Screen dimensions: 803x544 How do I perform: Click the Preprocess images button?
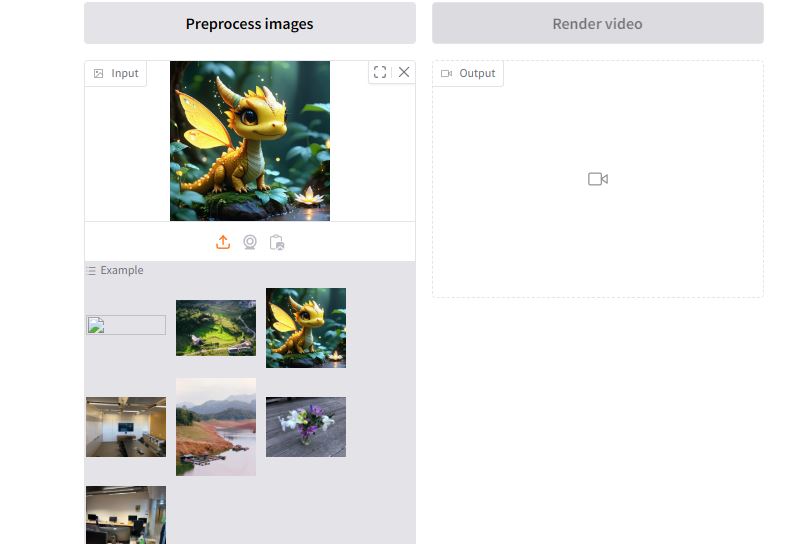point(250,23)
